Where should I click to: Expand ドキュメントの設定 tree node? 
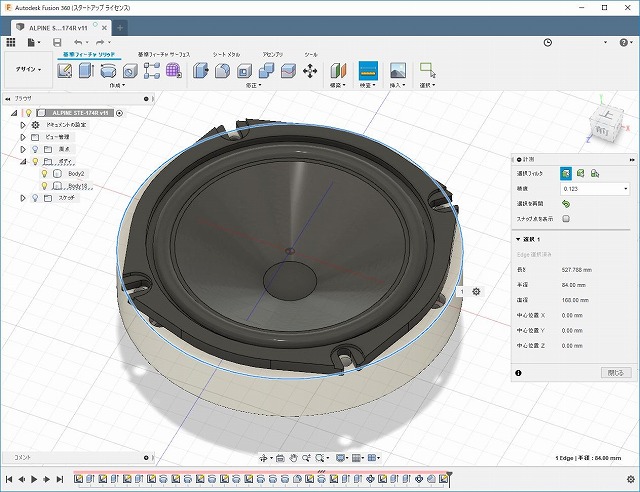[x=23, y=125]
